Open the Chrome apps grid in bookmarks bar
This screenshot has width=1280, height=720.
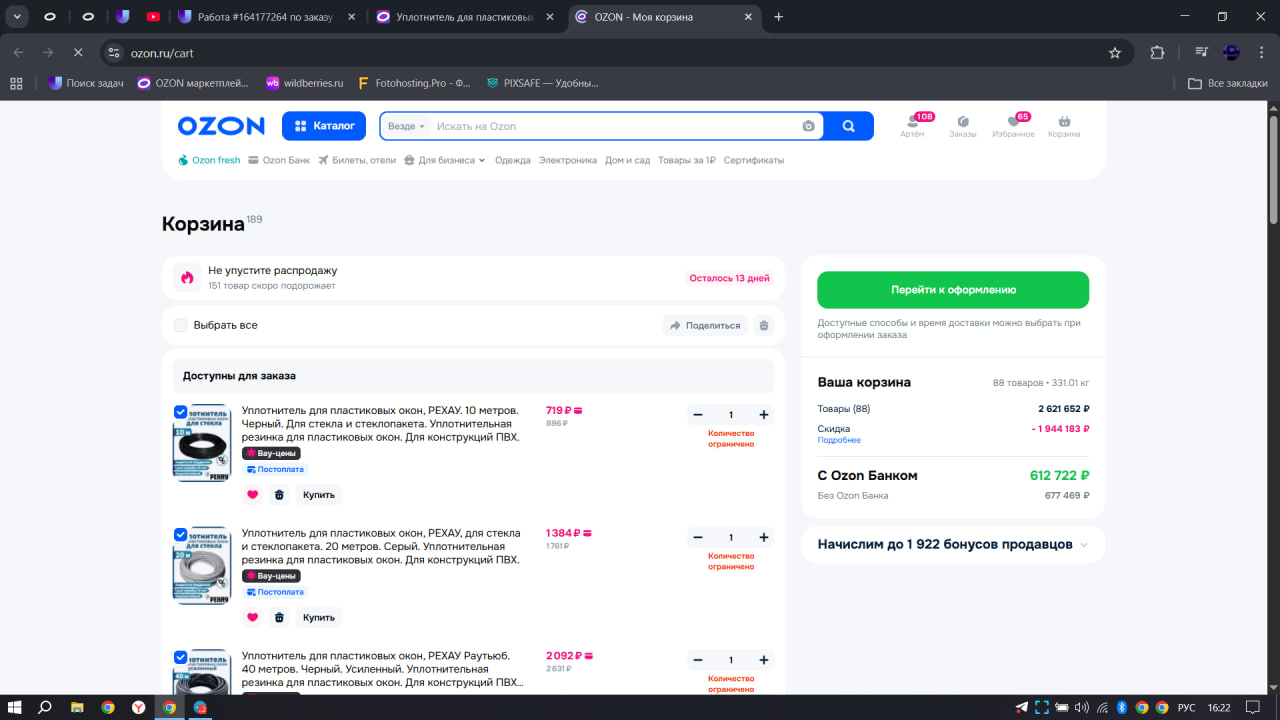point(16,83)
